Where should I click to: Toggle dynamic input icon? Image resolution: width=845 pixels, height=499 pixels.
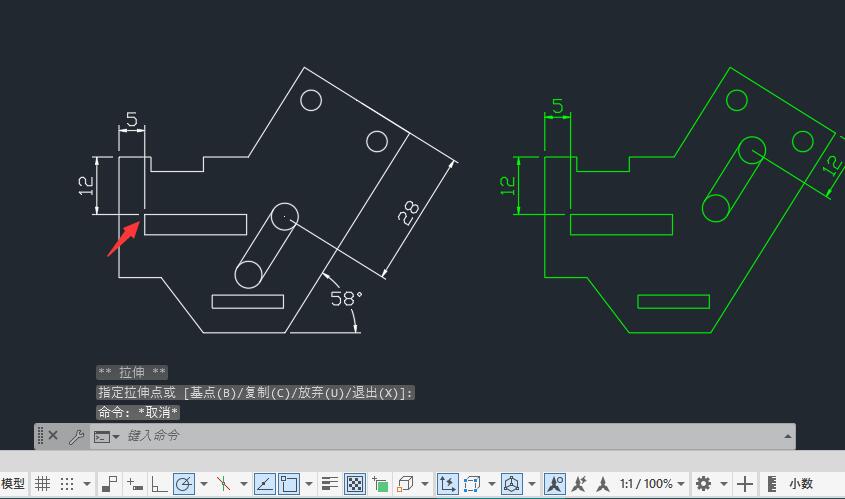[135, 484]
